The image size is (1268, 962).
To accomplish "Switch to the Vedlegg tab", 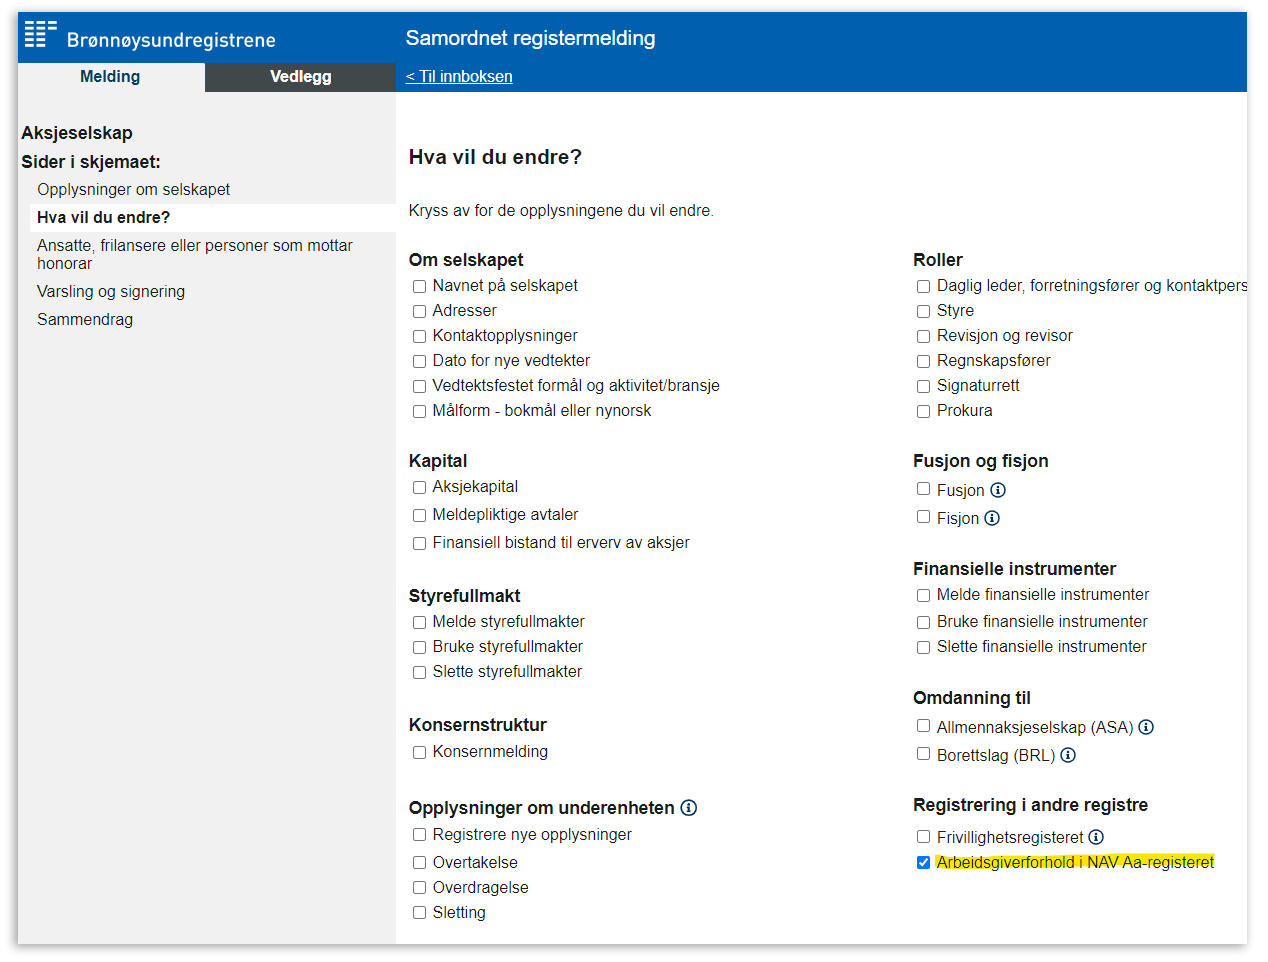I will tap(300, 77).
